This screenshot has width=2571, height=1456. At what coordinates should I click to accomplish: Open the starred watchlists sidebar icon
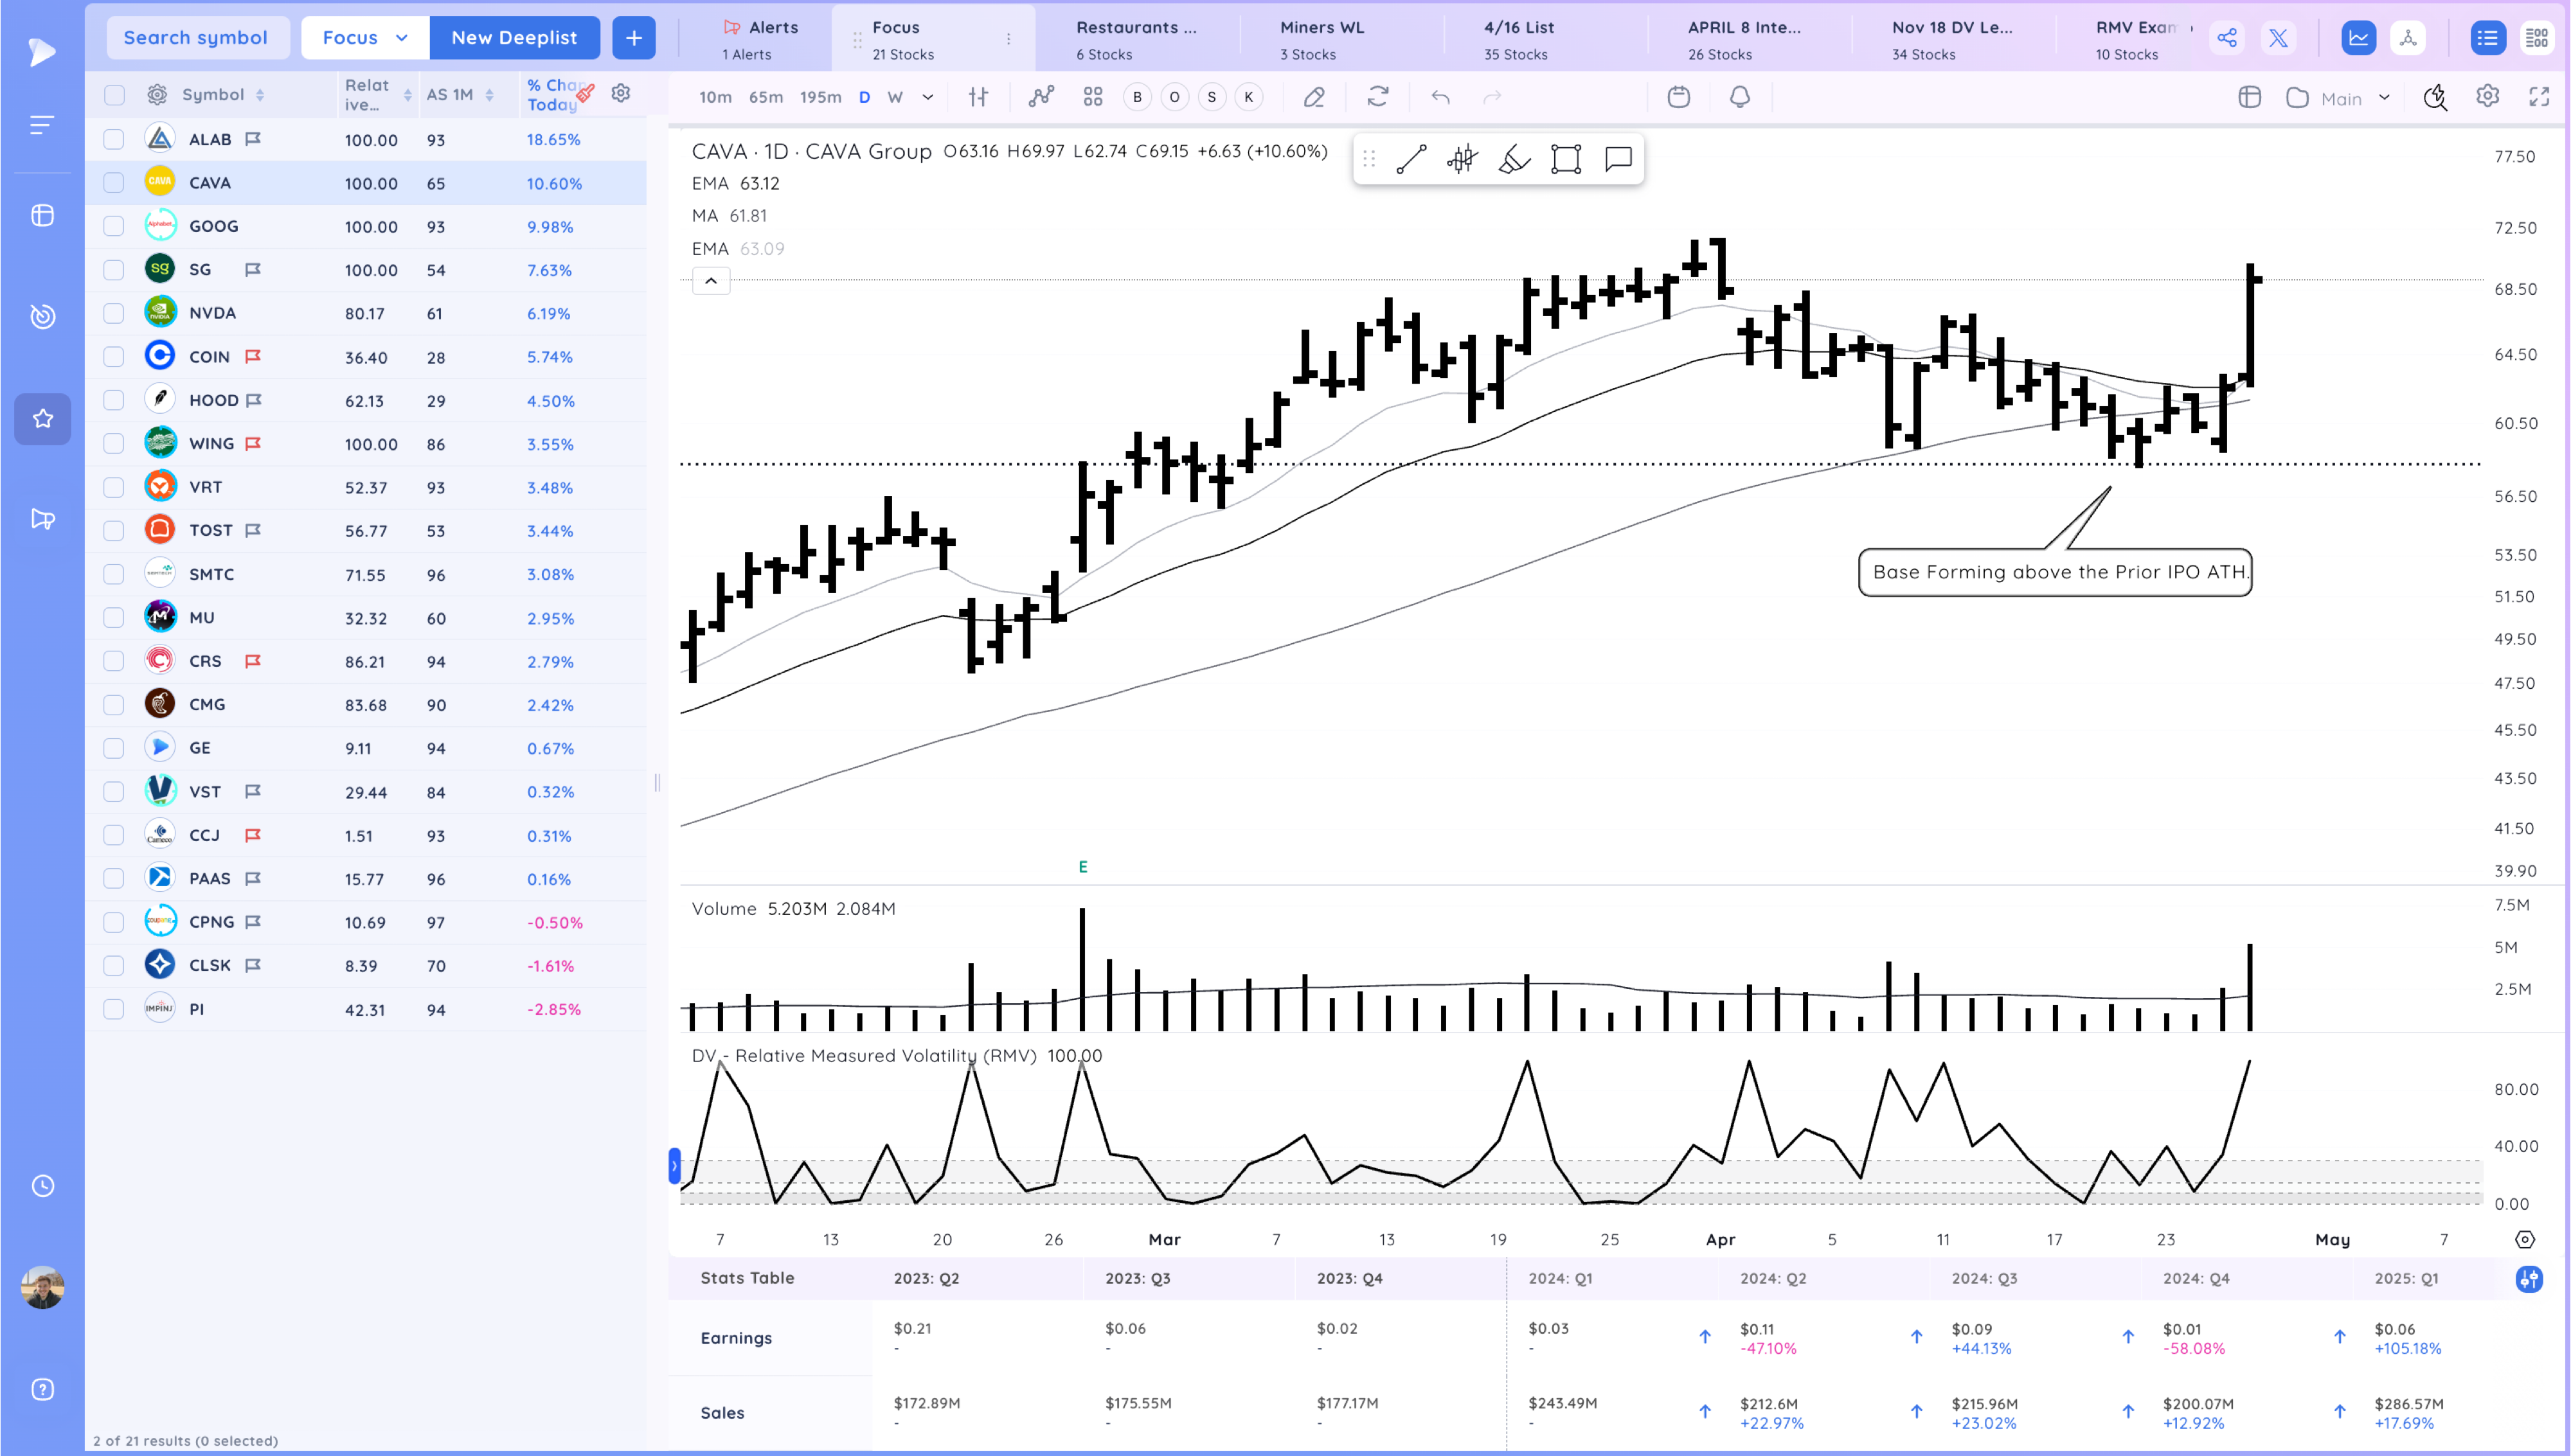pos(42,418)
